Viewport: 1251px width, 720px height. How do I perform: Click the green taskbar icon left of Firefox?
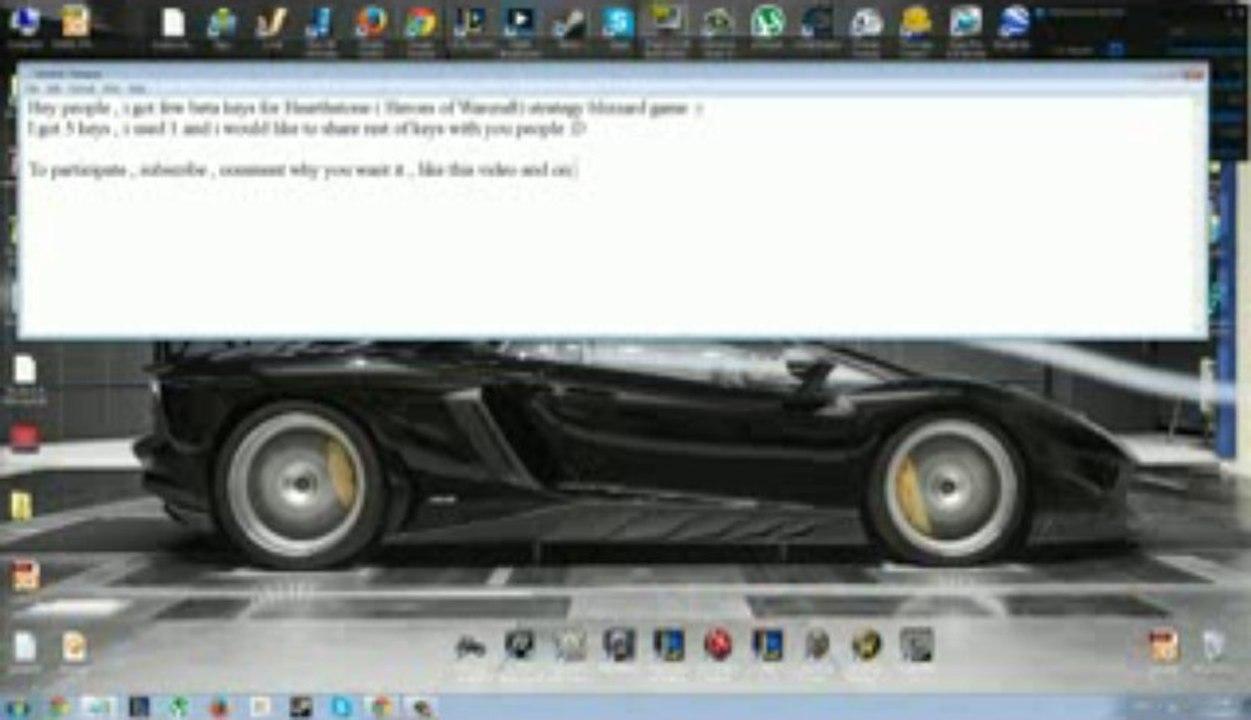(179, 707)
